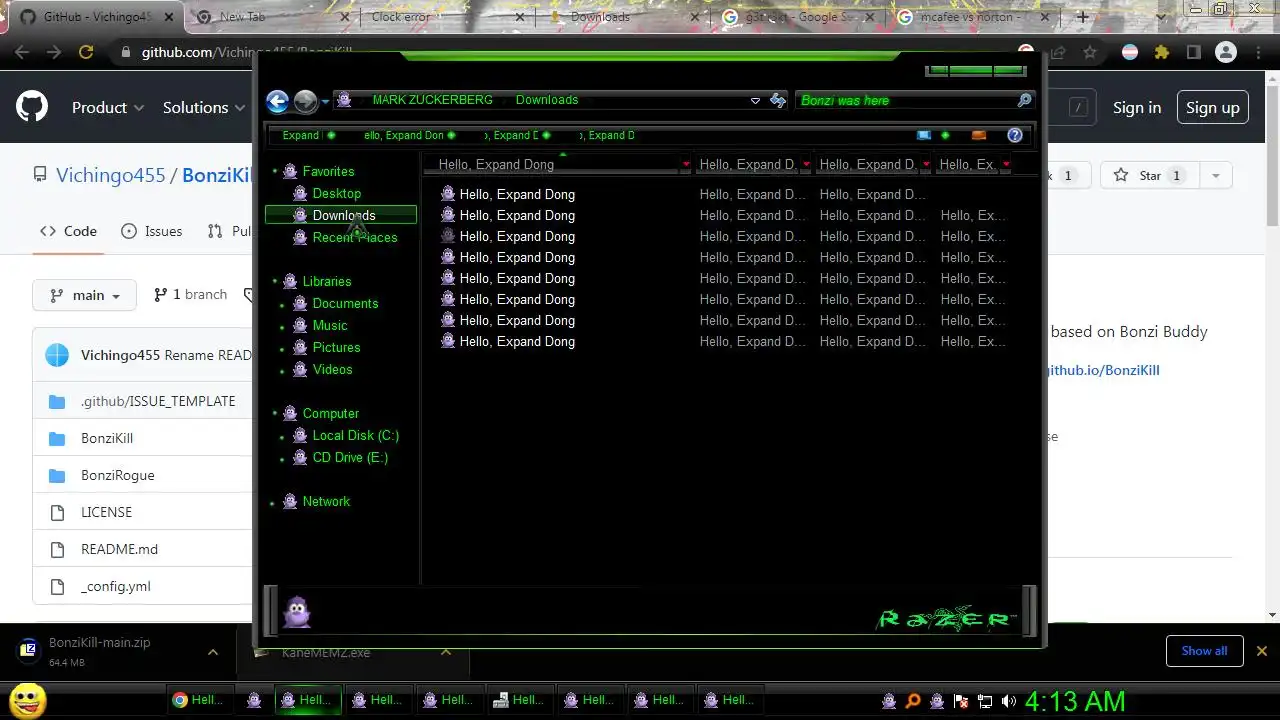This screenshot has height=720, width=1280.
Task: Expand the Network node
Action: [x=273, y=503]
